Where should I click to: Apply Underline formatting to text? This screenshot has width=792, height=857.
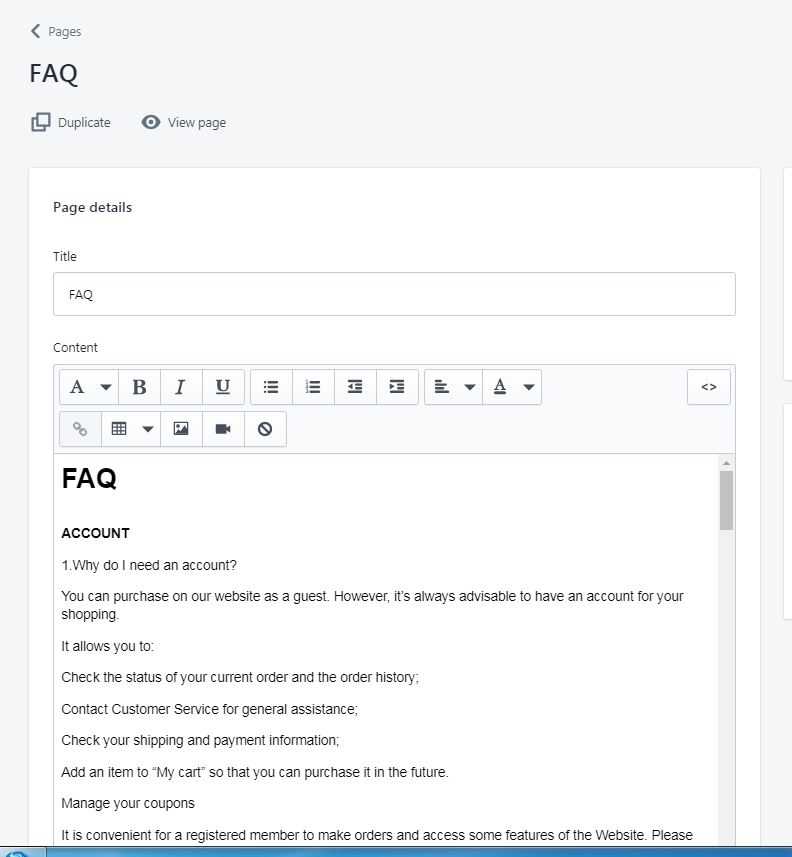(x=223, y=387)
